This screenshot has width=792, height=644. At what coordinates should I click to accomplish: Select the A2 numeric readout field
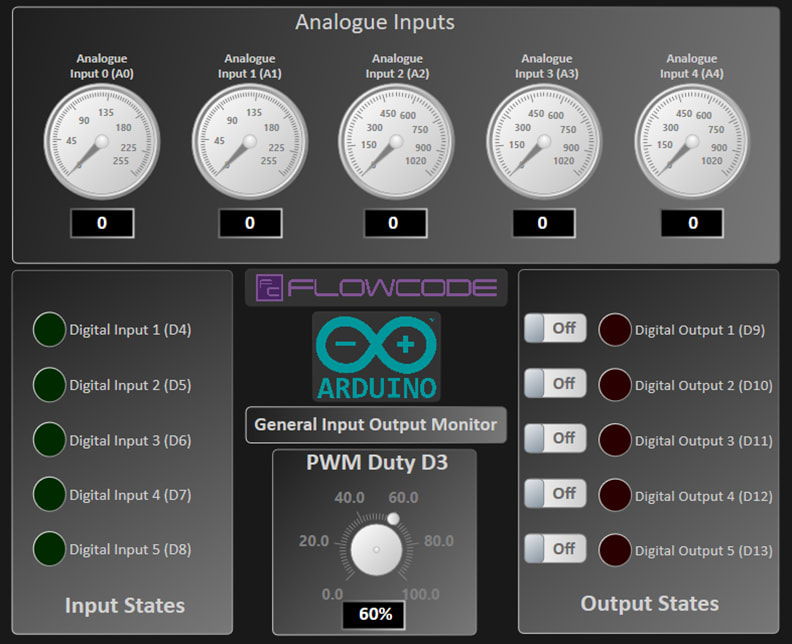[x=395, y=223]
